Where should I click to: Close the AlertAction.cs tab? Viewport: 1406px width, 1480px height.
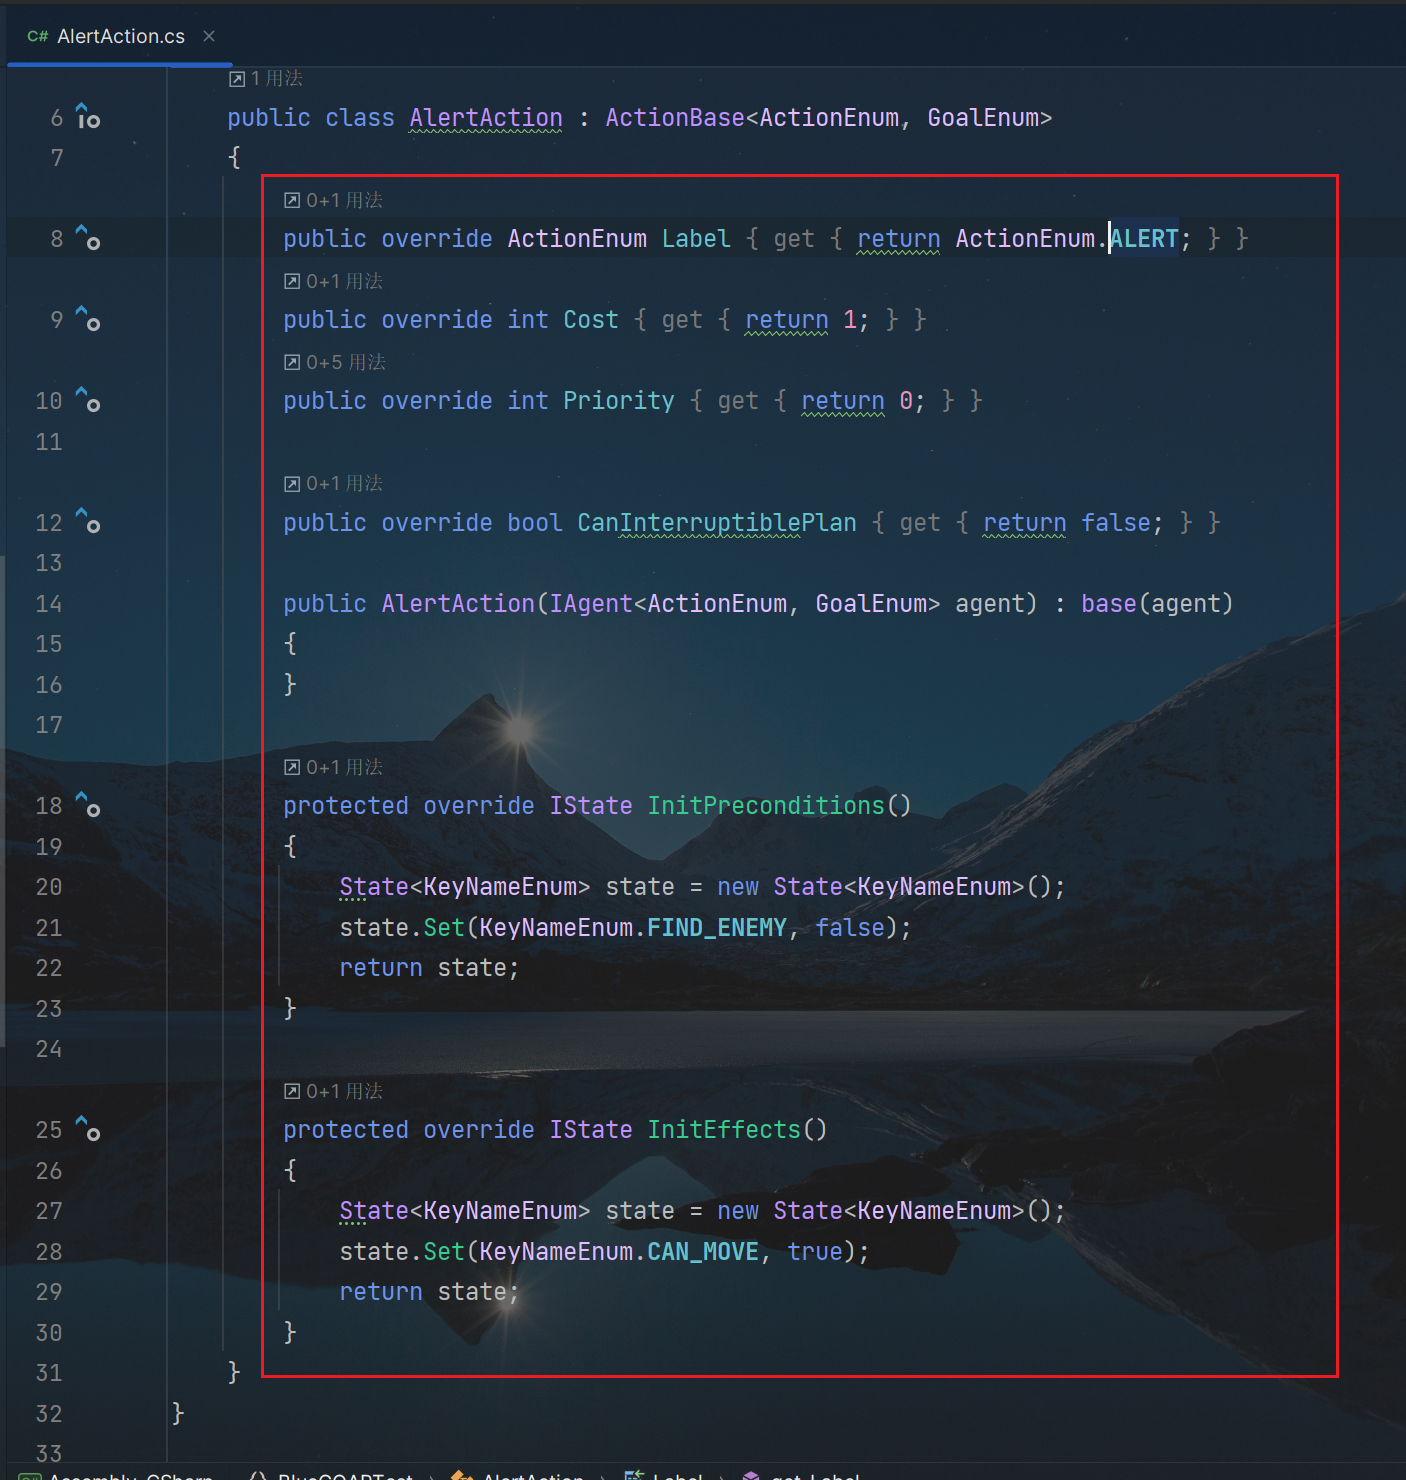(x=209, y=36)
